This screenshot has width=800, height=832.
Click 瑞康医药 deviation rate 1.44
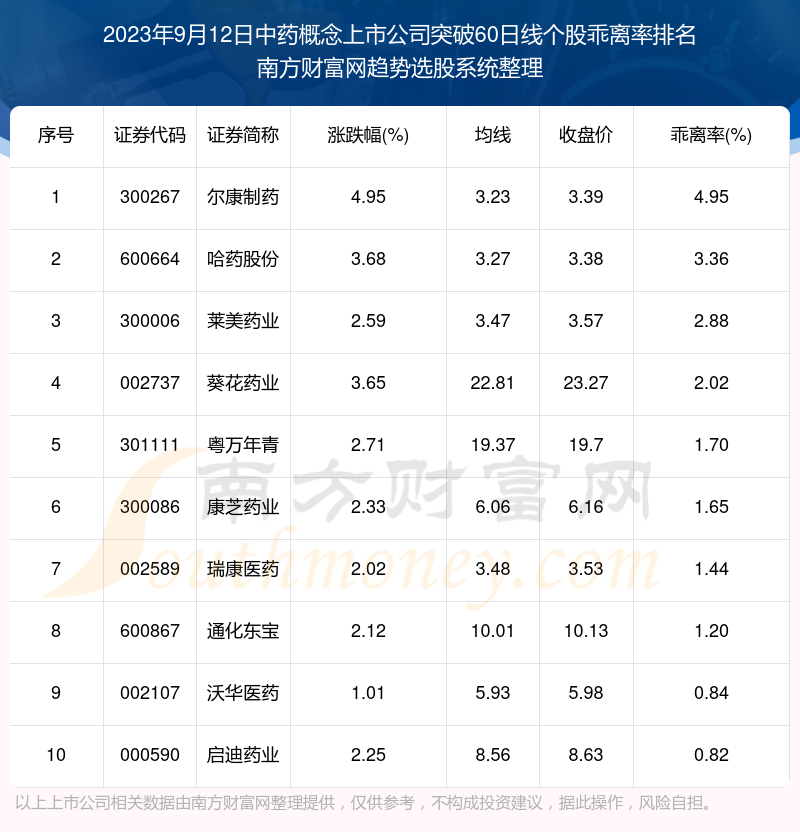click(711, 569)
